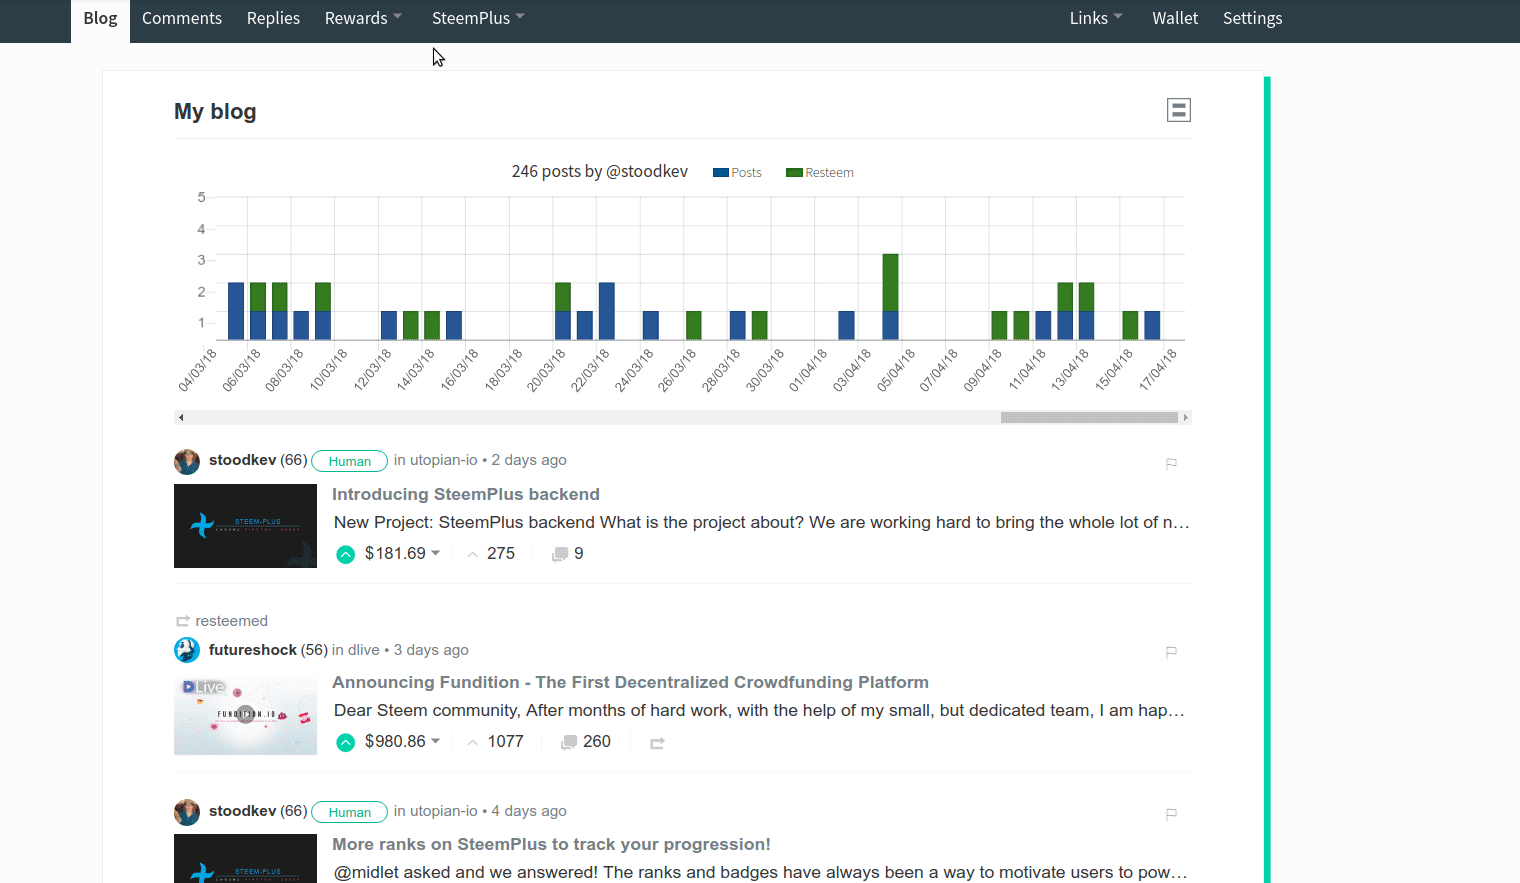This screenshot has height=883, width=1520.
Task: Visit stoodkev profile on 2 days ago post
Action: tap(243, 460)
